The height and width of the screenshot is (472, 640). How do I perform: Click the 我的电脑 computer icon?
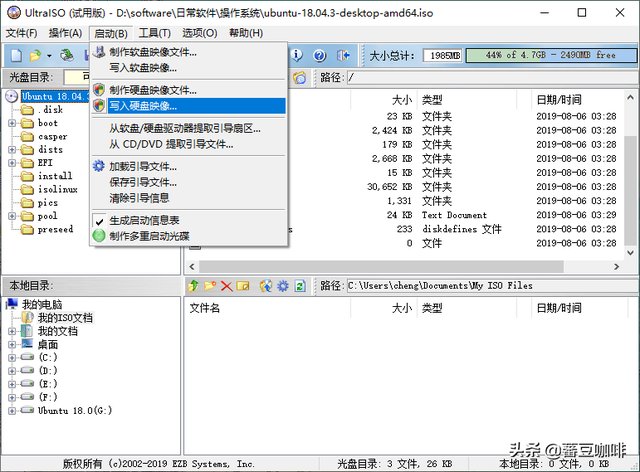[12, 304]
